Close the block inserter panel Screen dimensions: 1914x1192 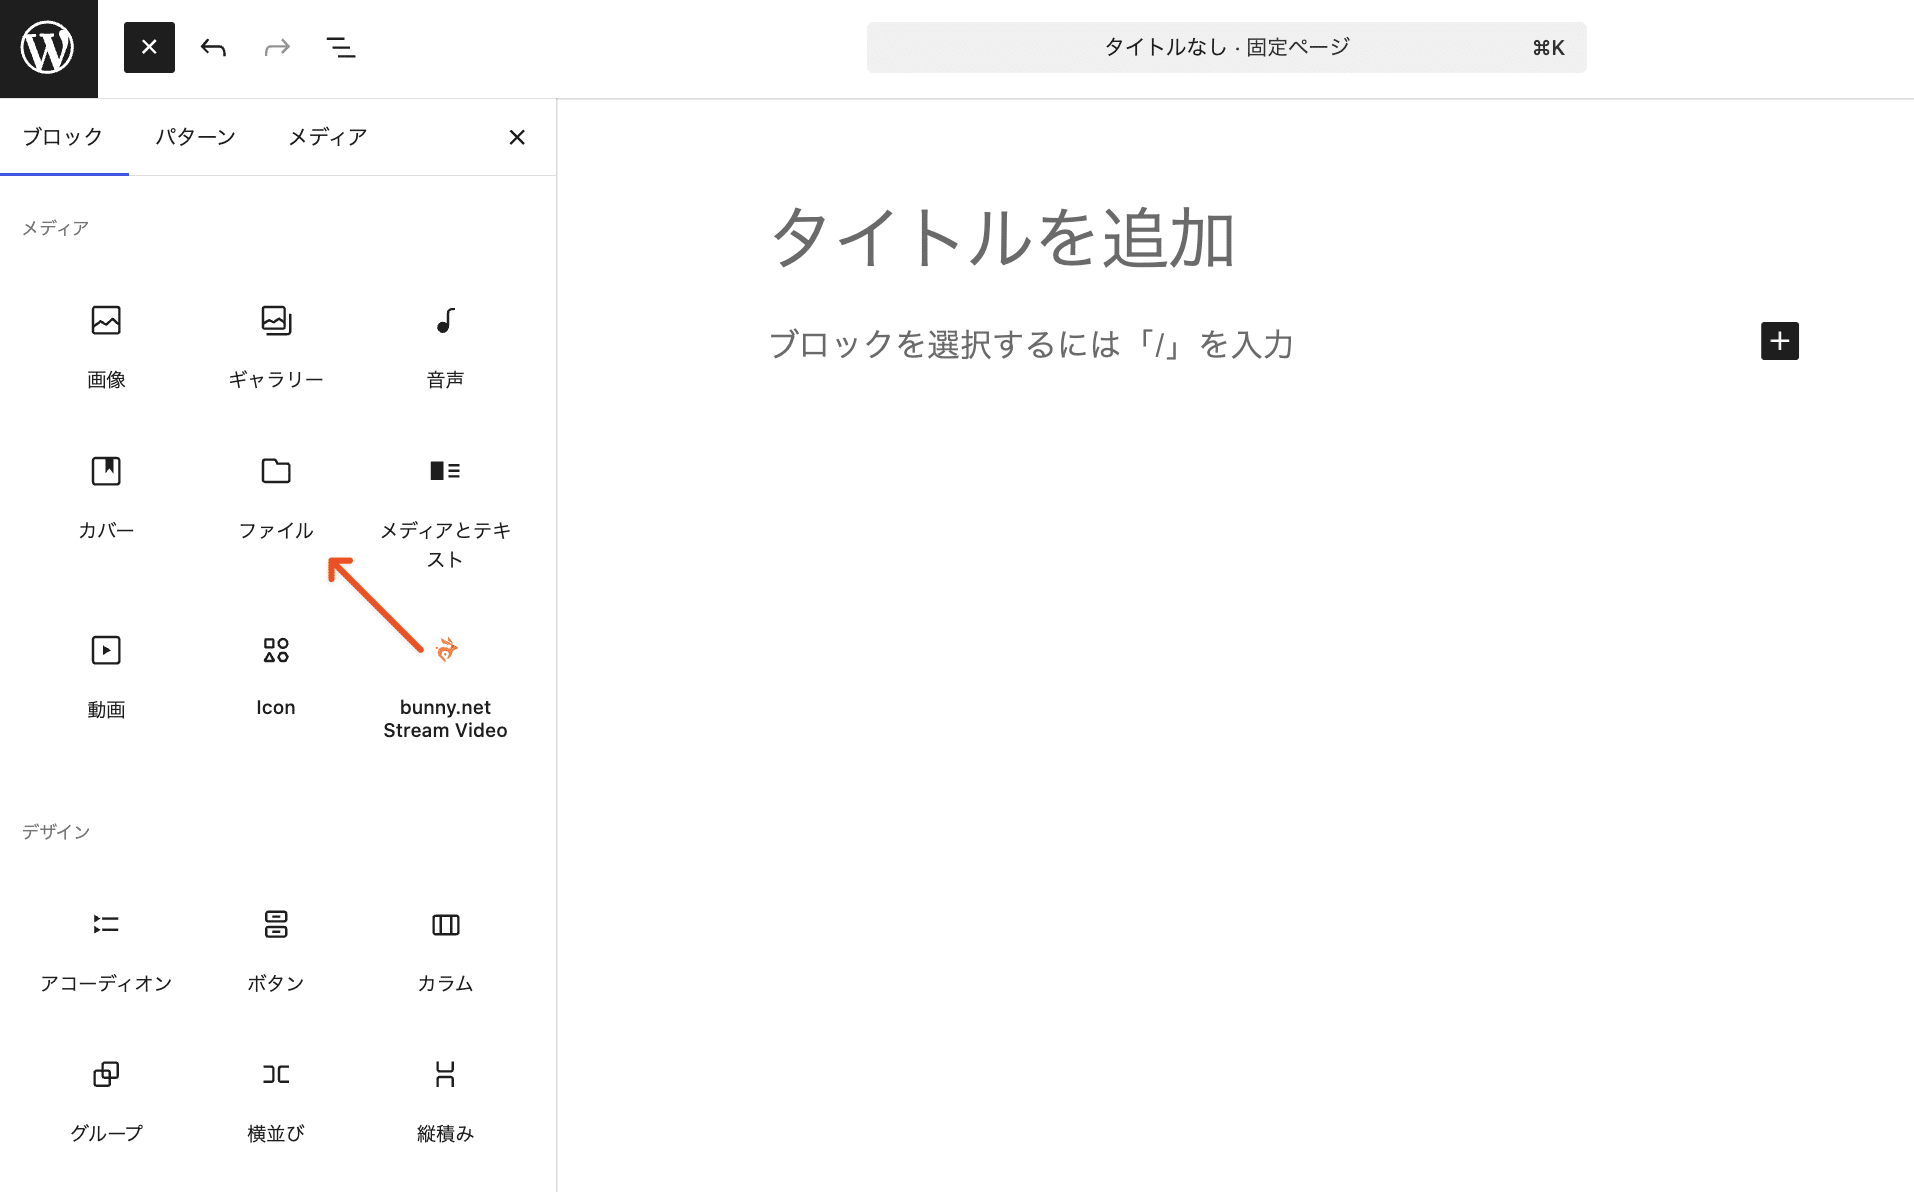(517, 137)
